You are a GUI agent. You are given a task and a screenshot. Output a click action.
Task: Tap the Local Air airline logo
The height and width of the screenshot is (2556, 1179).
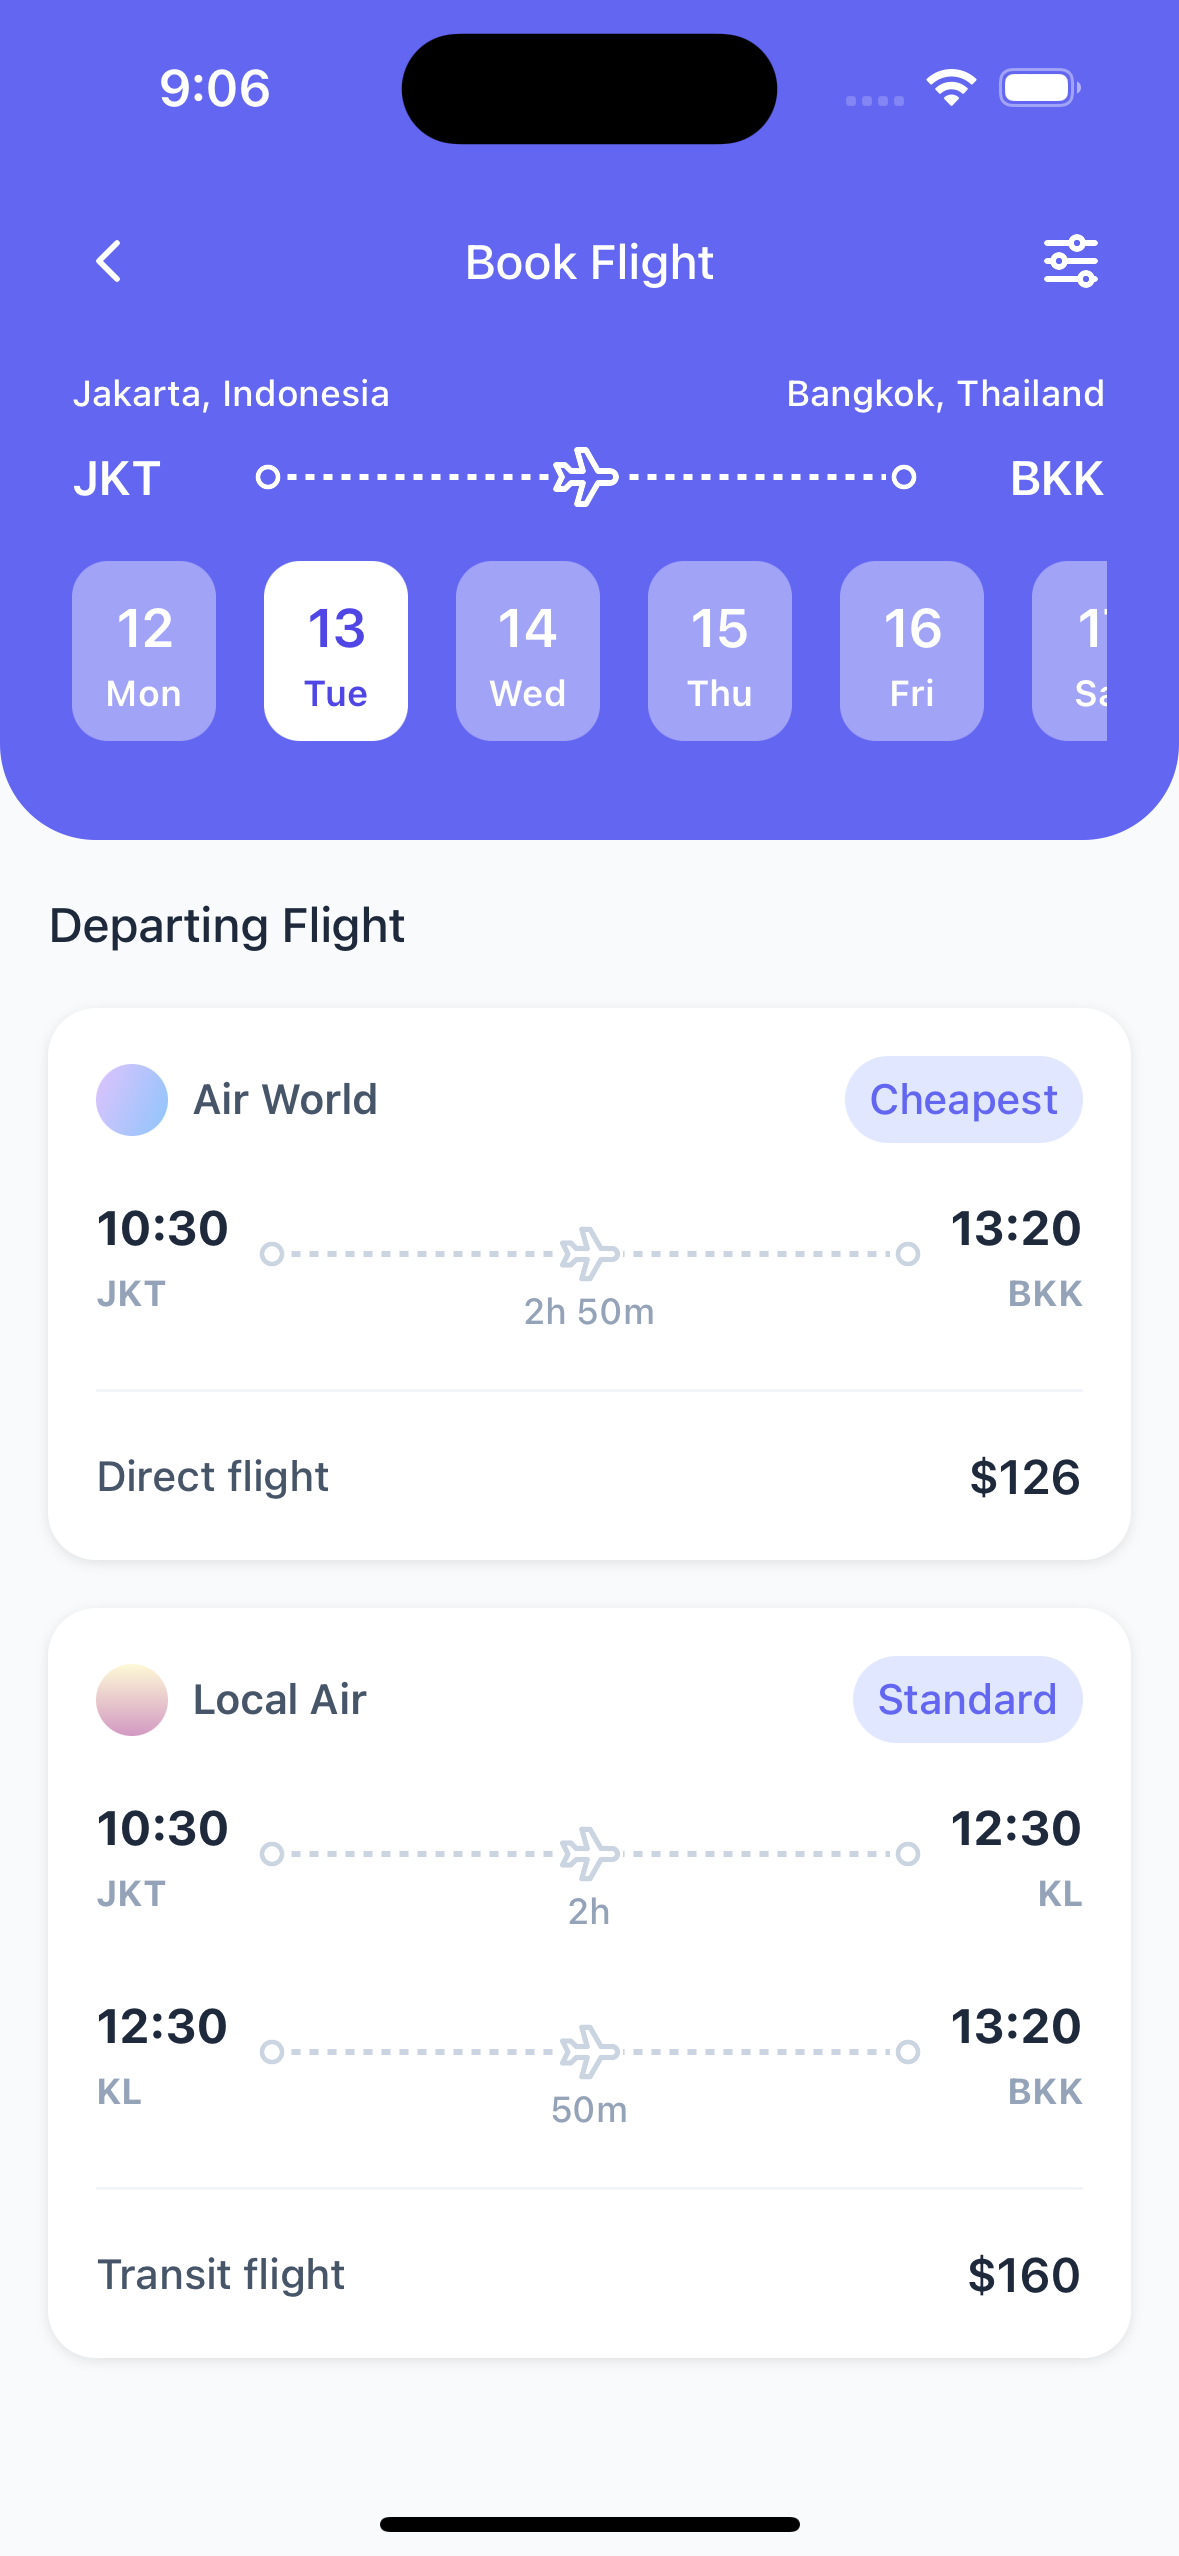click(x=132, y=1700)
